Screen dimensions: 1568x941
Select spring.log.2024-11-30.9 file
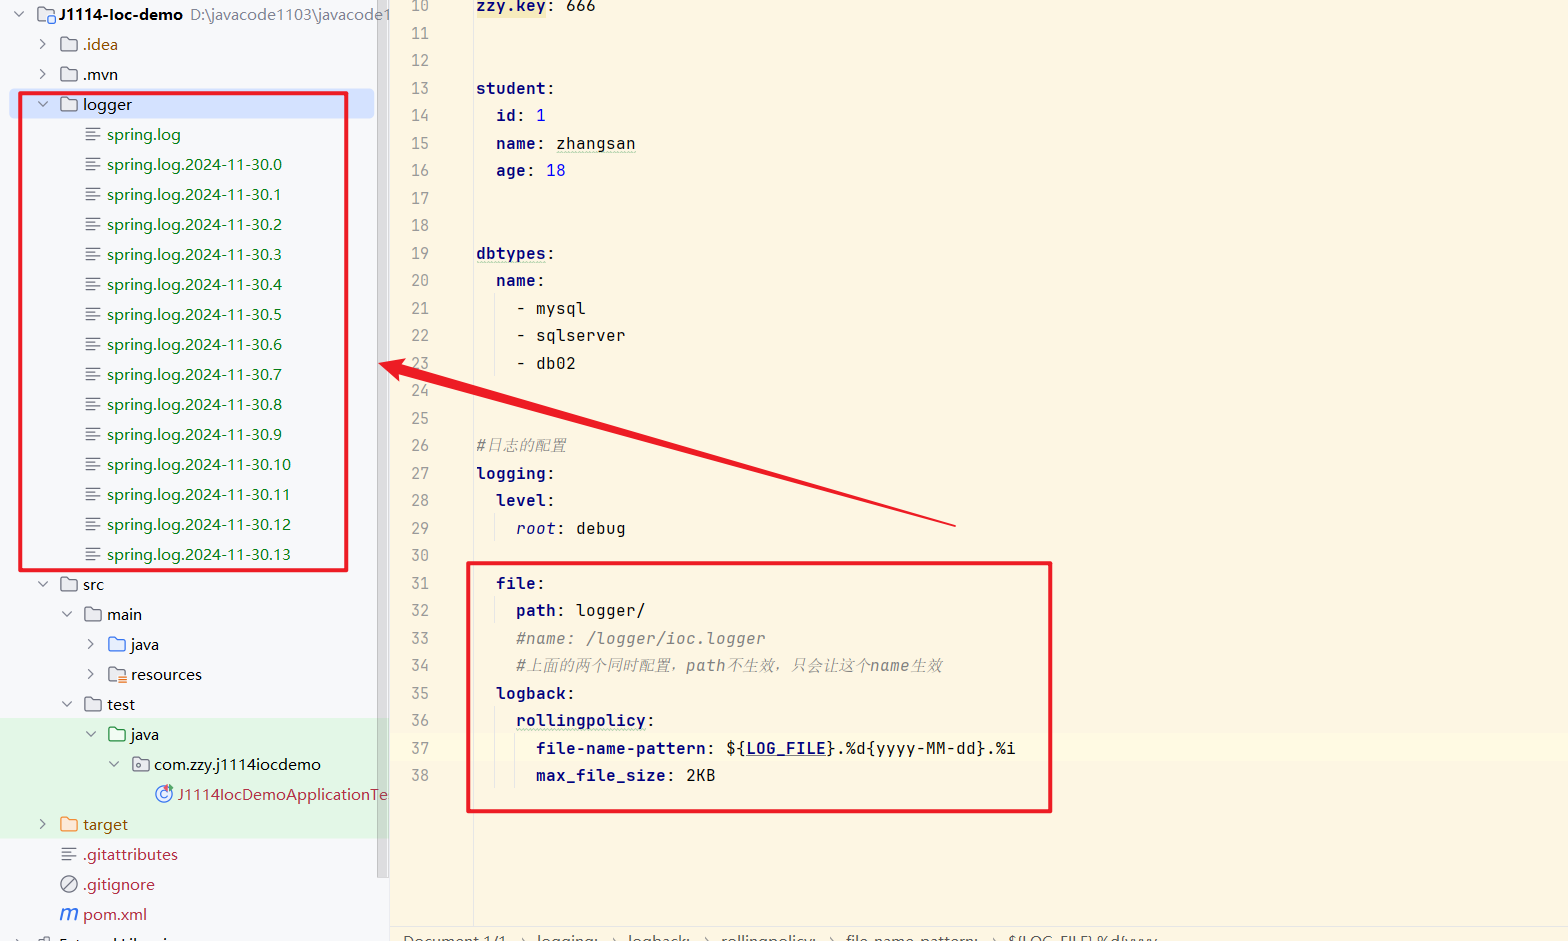pyautogui.click(x=194, y=434)
